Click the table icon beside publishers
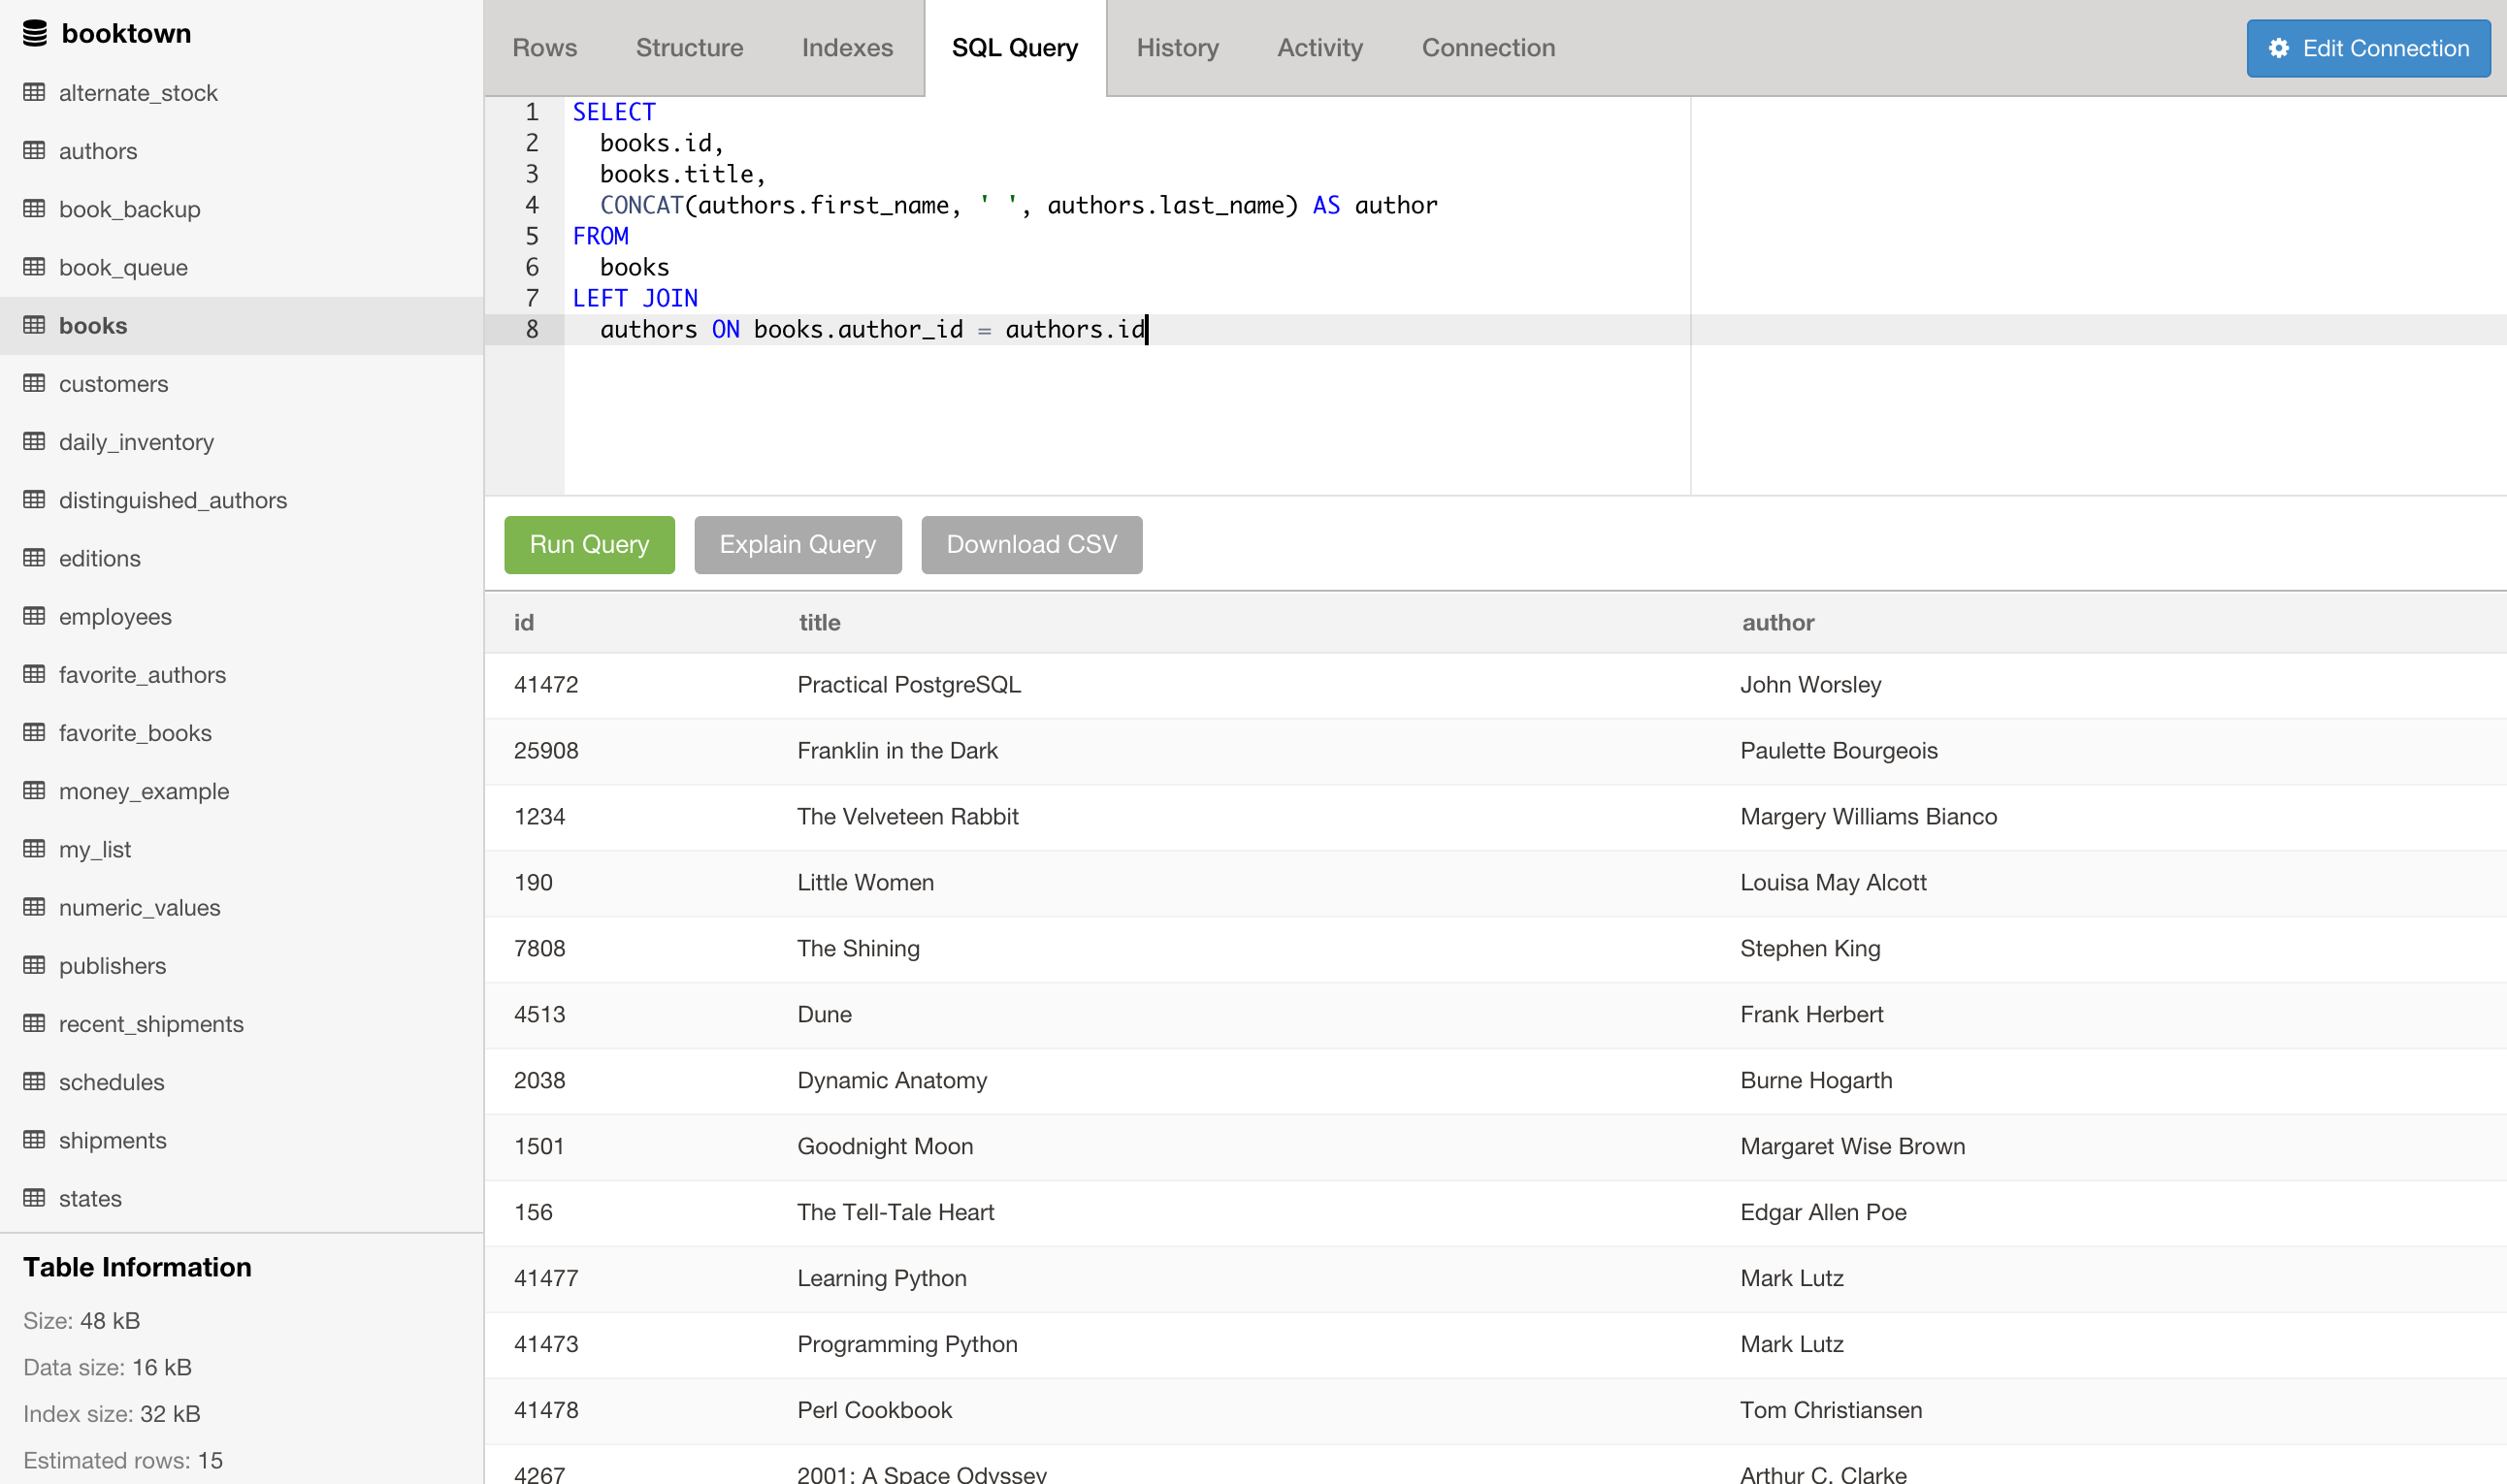2507x1484 pixels. 35,966
